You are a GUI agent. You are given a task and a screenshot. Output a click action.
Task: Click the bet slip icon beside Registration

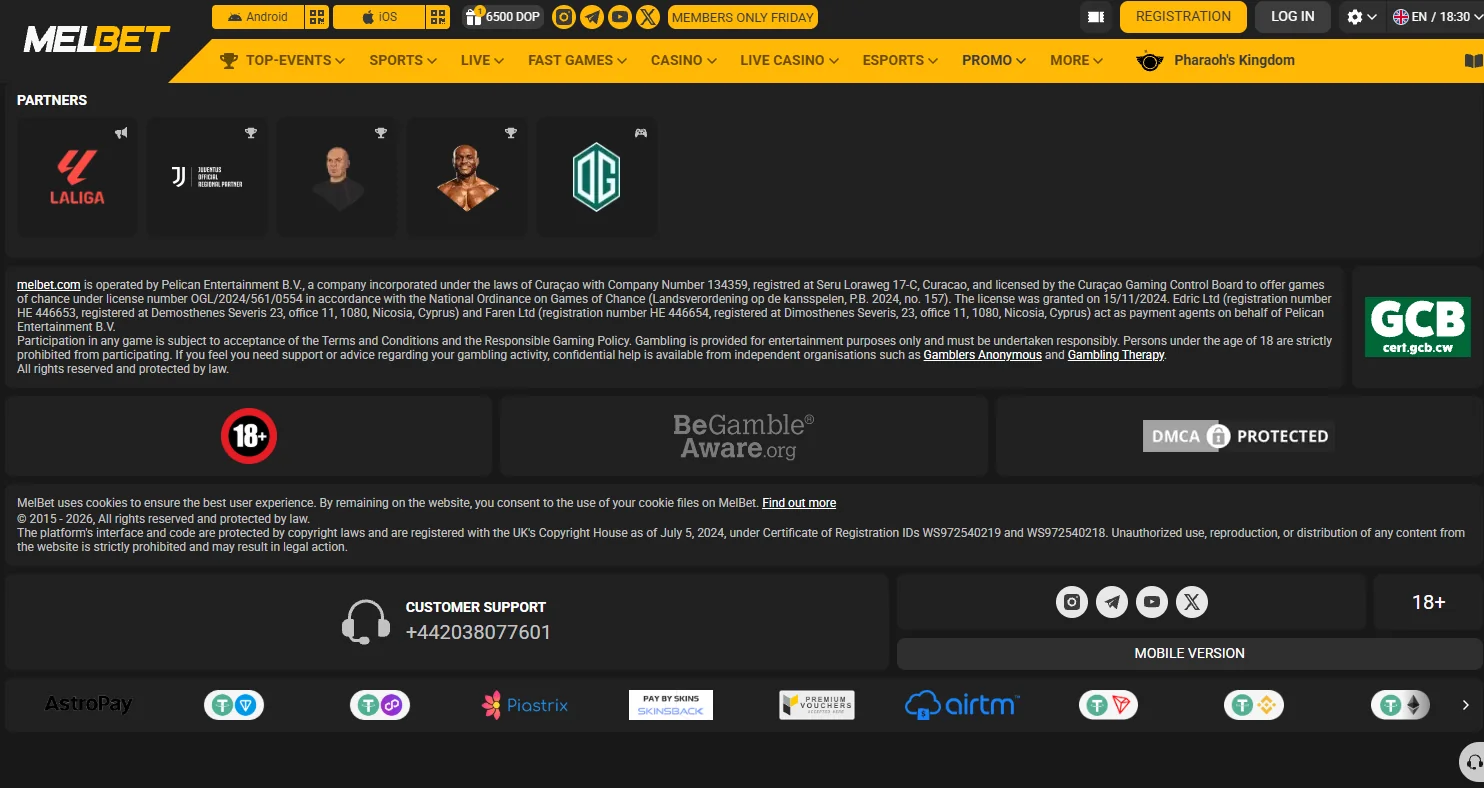point(1096,17)
